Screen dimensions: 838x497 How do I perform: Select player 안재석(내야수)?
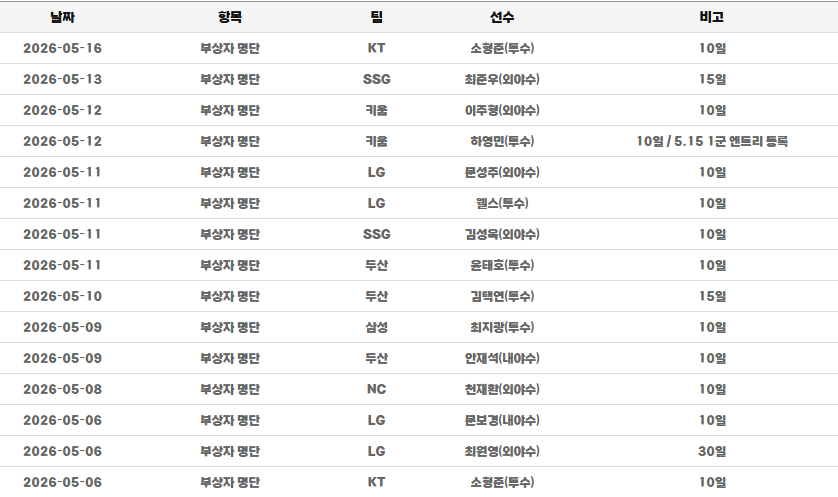(502, 358)
